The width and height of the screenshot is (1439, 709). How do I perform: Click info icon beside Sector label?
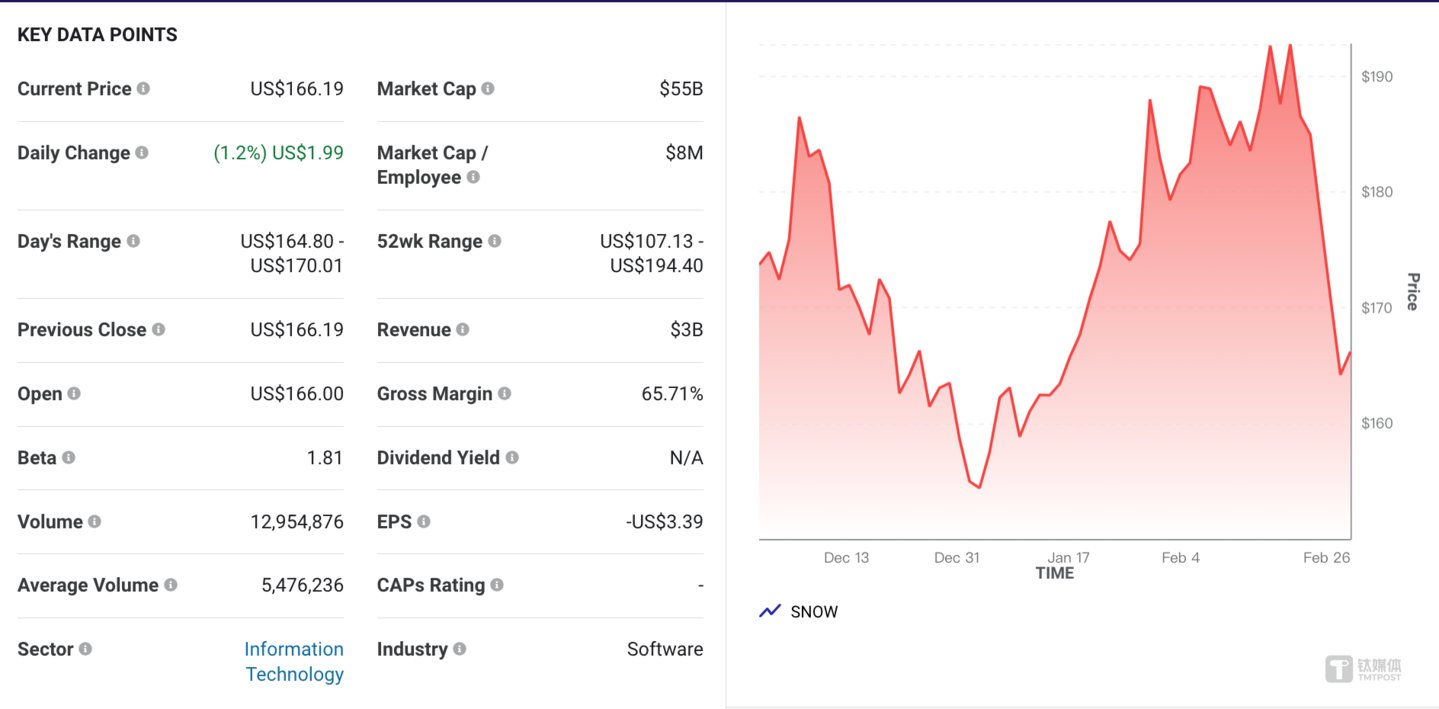point(85,649)
